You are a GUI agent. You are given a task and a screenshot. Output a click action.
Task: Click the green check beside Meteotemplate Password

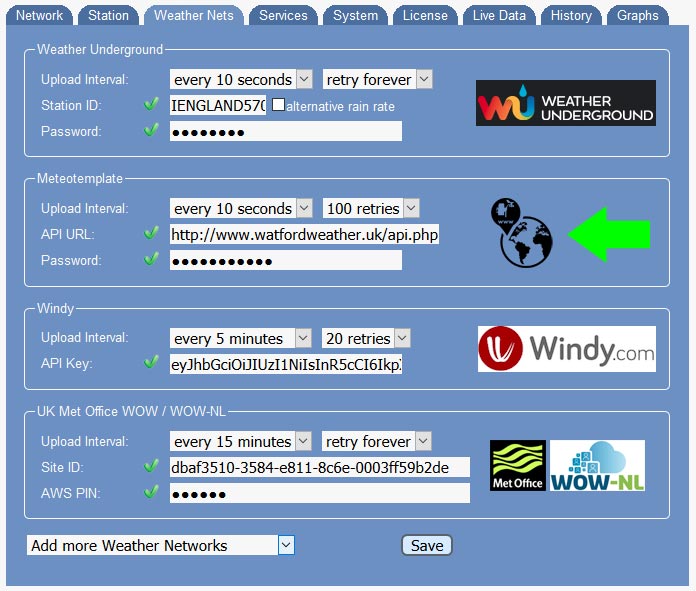pyautogui.click(x=151, y=259)
